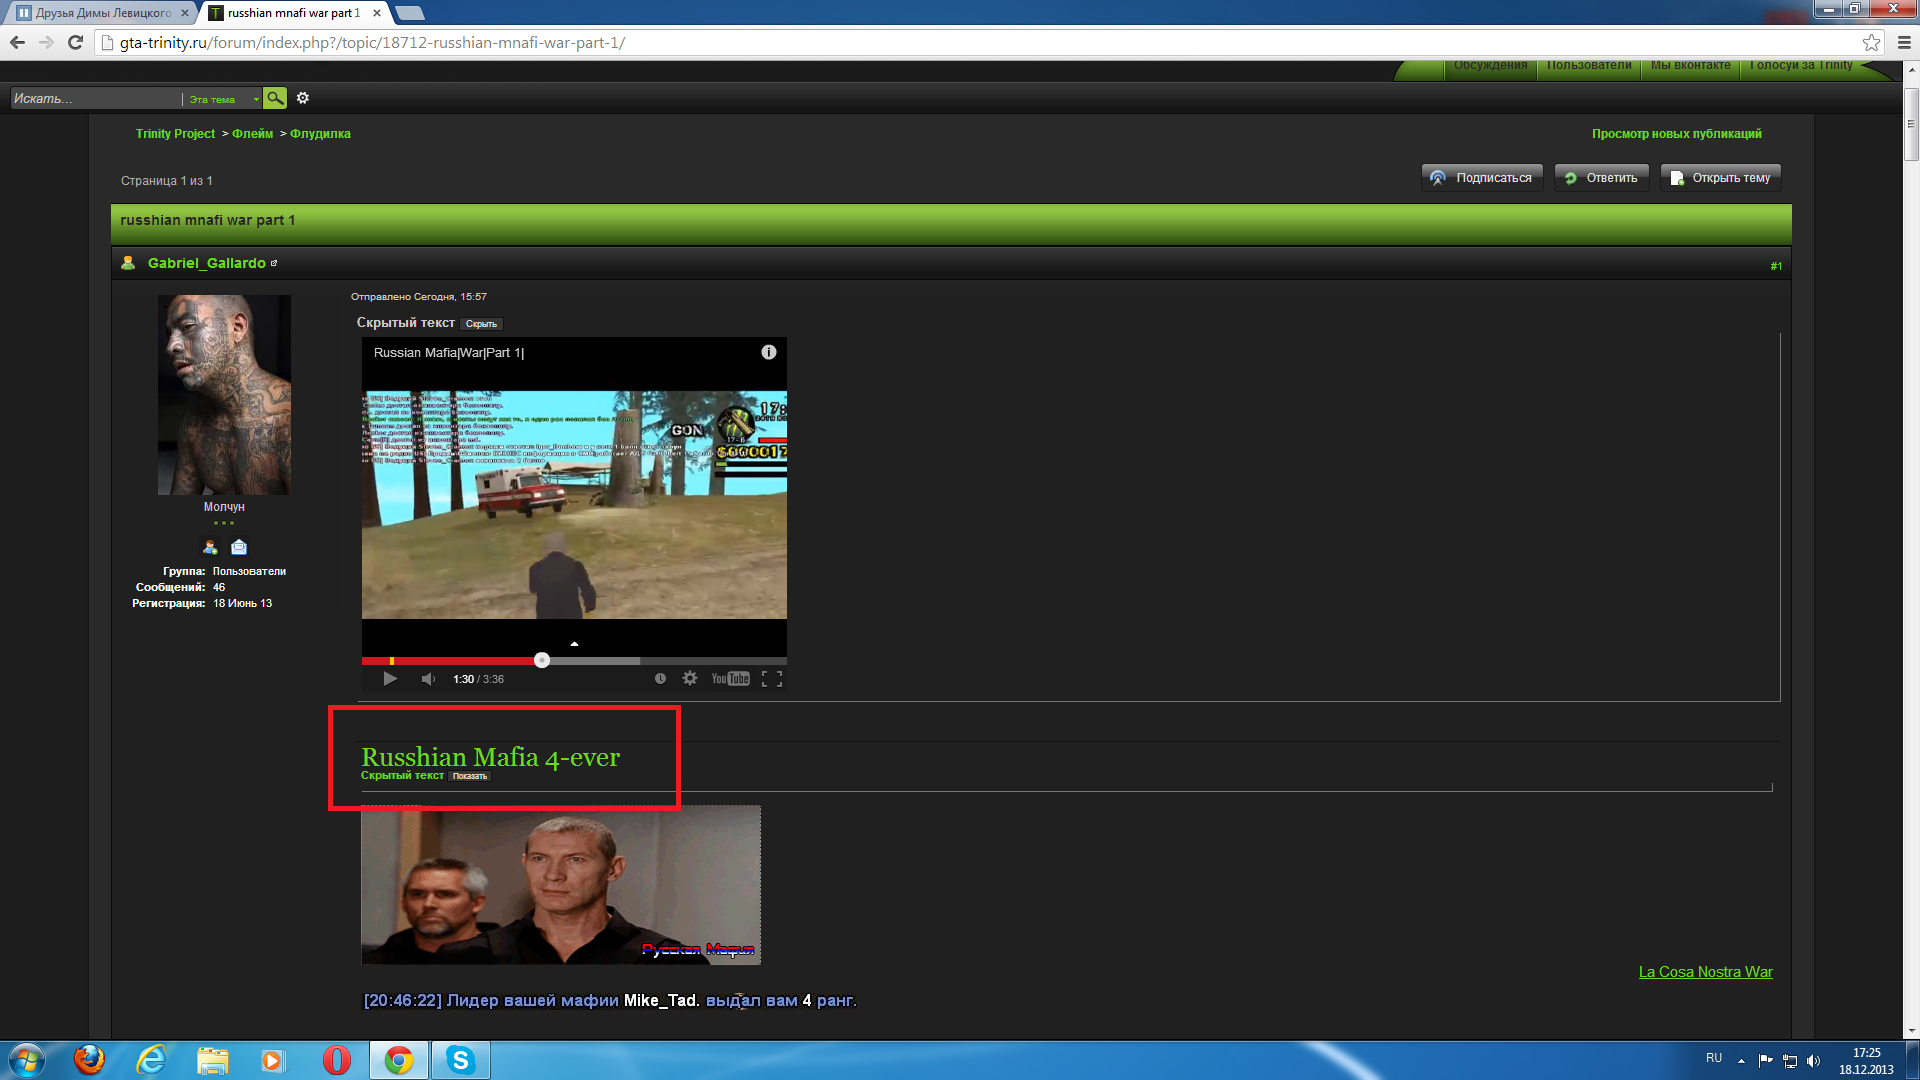This screenshot has width=1920, height=1080.
Task: Open video quality settings gear
Action: 690,679
